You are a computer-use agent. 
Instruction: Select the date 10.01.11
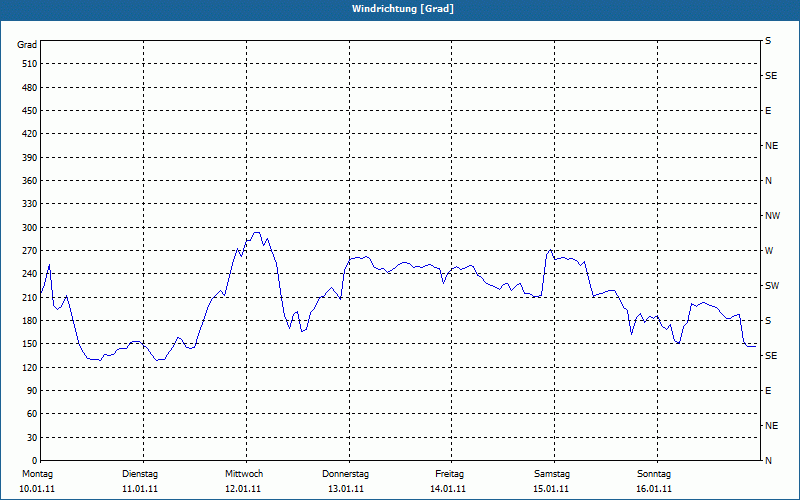(x=37, y=489)
